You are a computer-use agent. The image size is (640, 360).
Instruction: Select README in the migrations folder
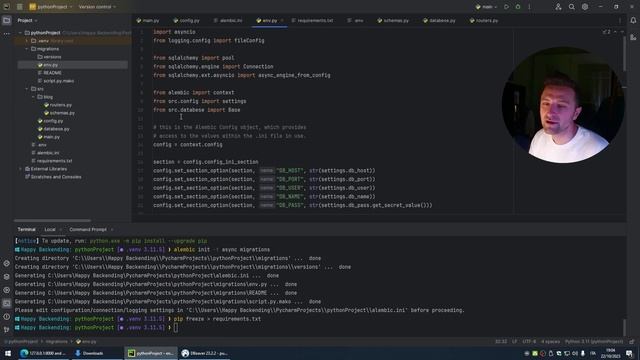[52, 73]
